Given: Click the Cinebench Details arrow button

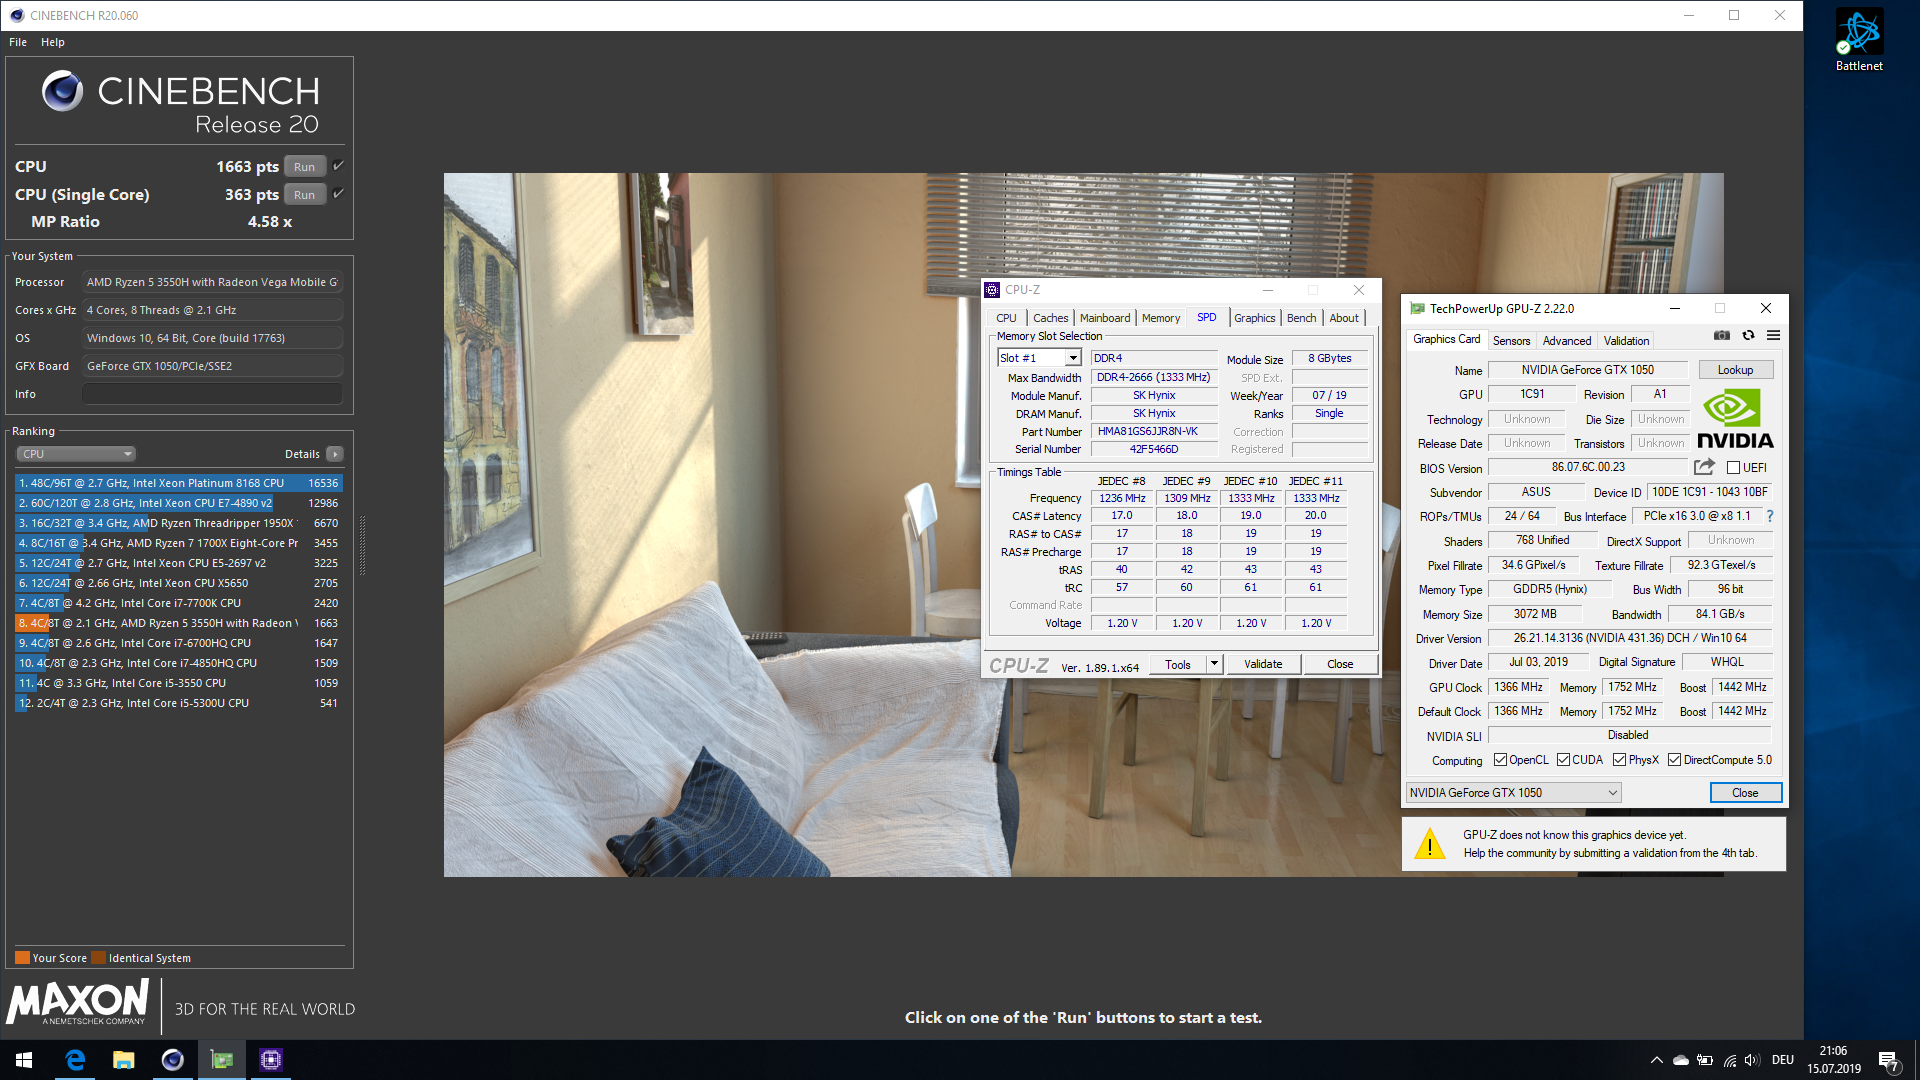Looking at the screenshot, I should point(335,454).
